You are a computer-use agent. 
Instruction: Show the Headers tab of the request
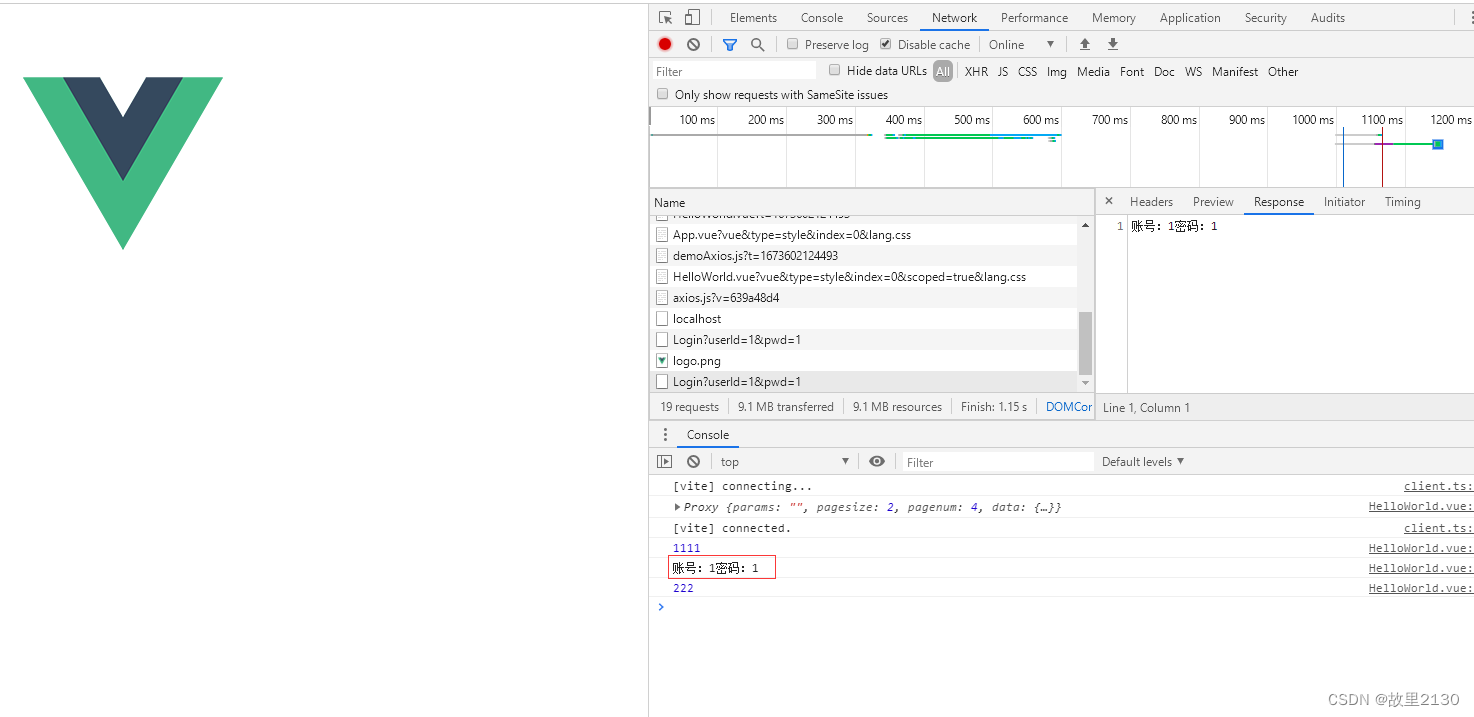1151,201
